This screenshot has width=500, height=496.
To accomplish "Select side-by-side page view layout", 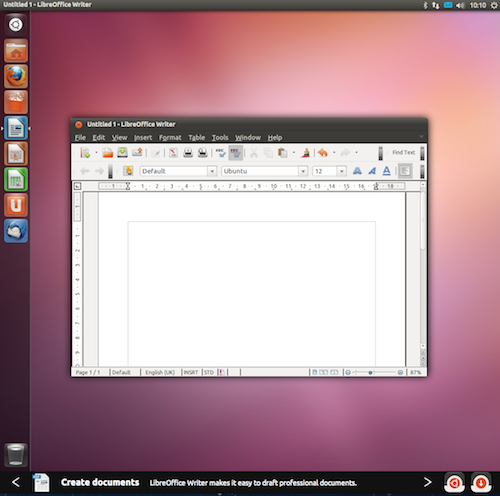I will [324, 372].
